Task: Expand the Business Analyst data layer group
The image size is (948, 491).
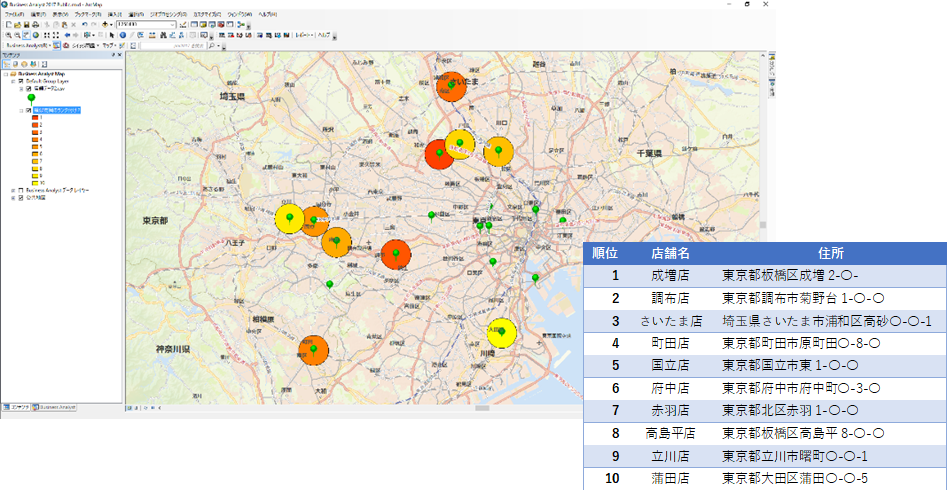Action: click(x=11, y=190)
